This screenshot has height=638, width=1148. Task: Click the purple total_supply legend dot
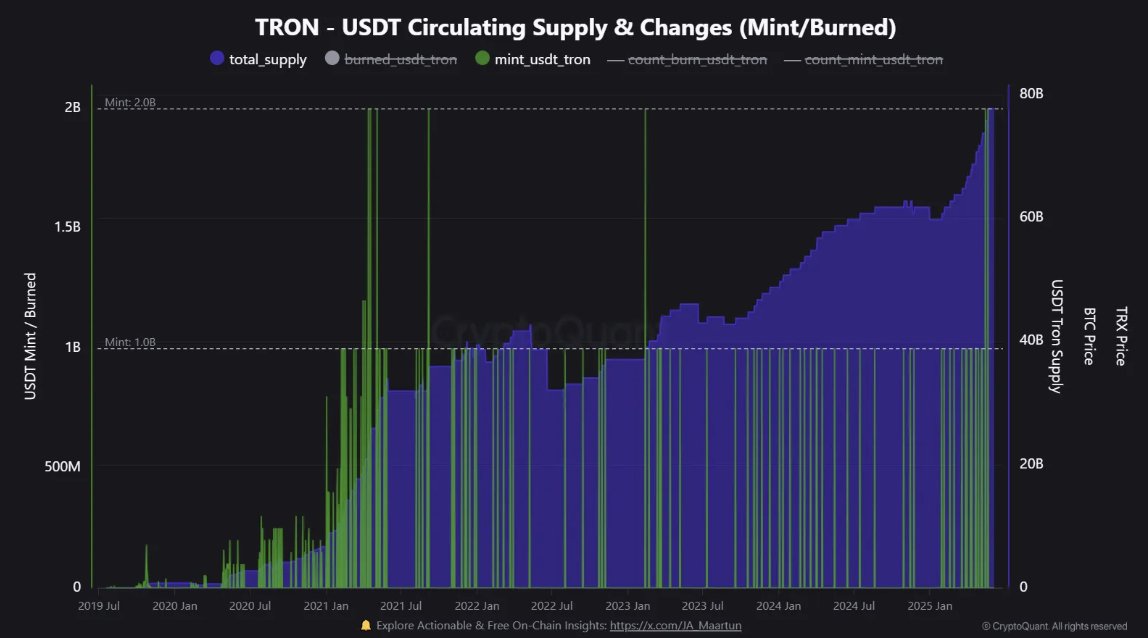click(x=217, y=58)
